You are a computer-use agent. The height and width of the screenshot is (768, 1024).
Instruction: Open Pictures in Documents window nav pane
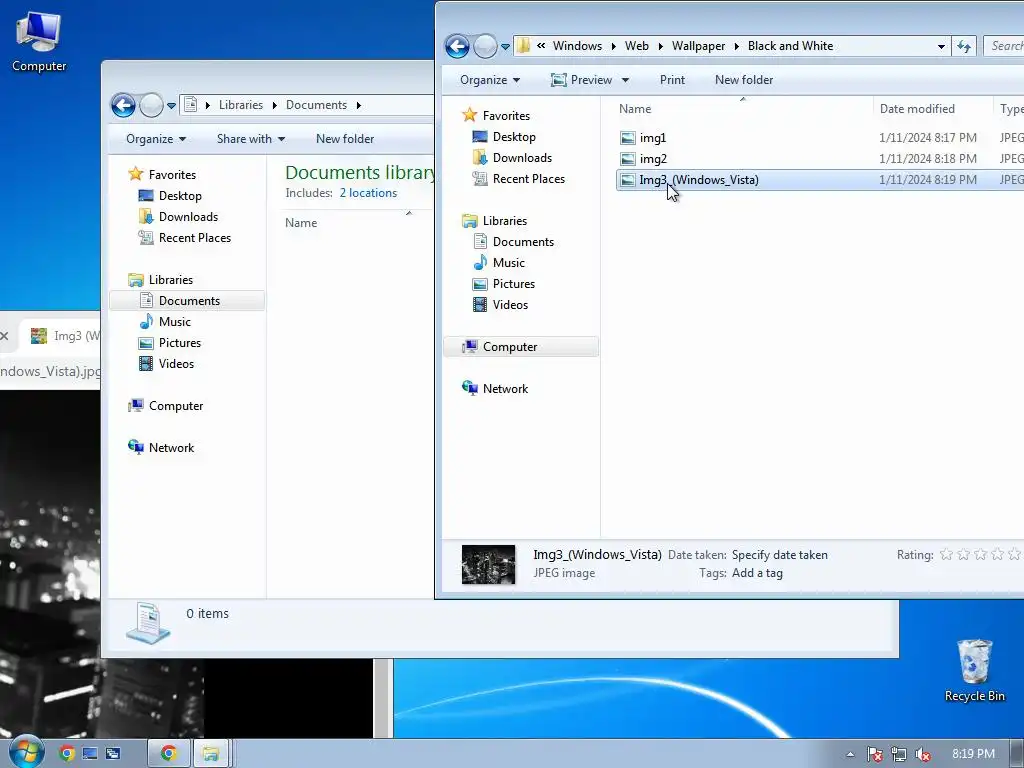[180, 342]
